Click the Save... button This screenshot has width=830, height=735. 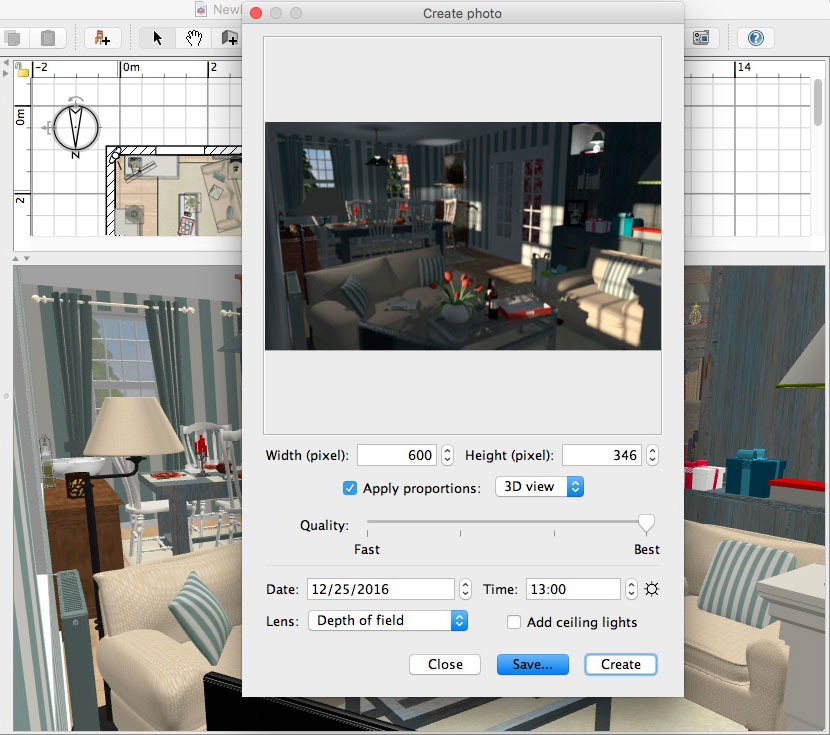[532, 664]
